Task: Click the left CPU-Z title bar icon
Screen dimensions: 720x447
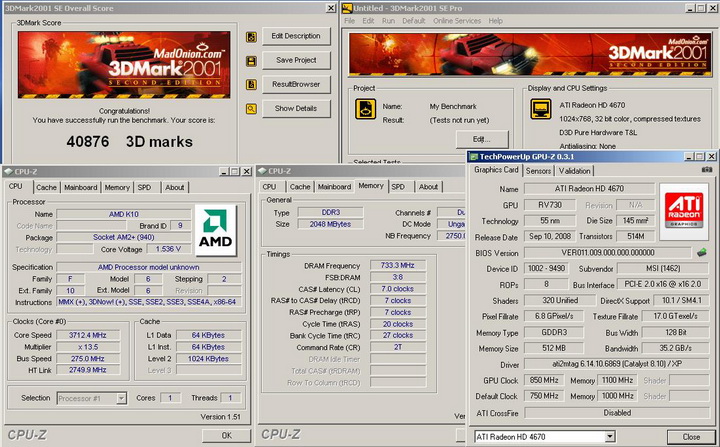Action: point(8,171)
